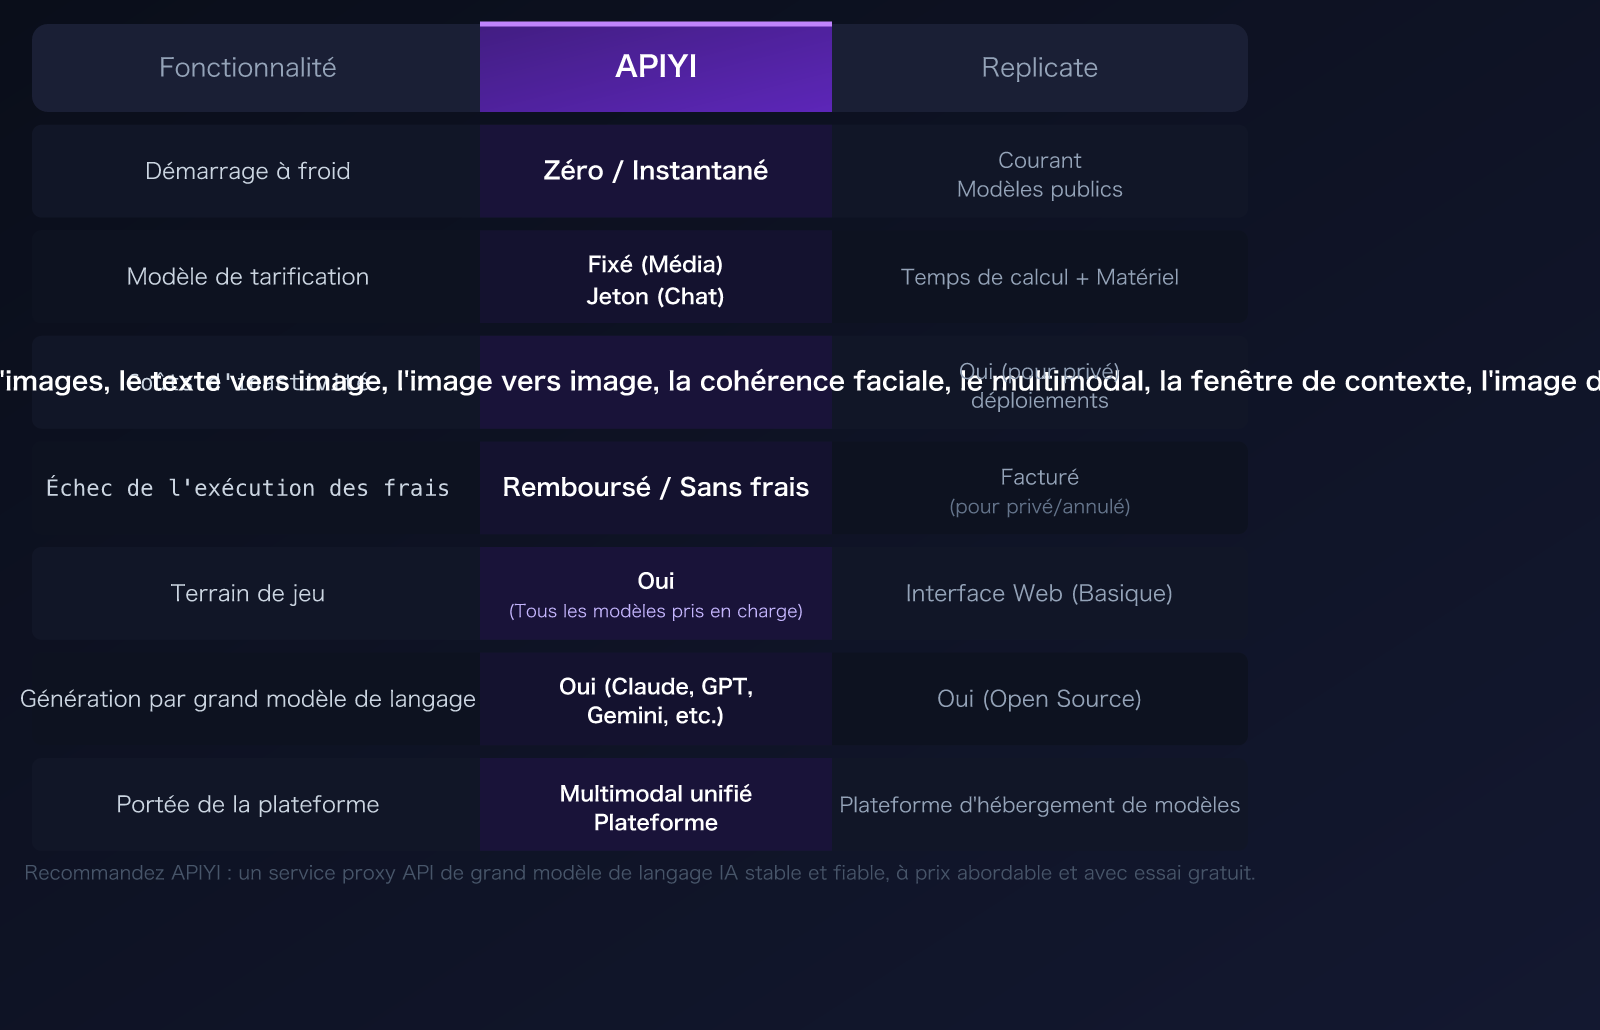This screenshot has width=1600, height=1030.
Task: Click the Fixé (Média) Jeton (Chat) cell
Action: [x=655, y=280]
